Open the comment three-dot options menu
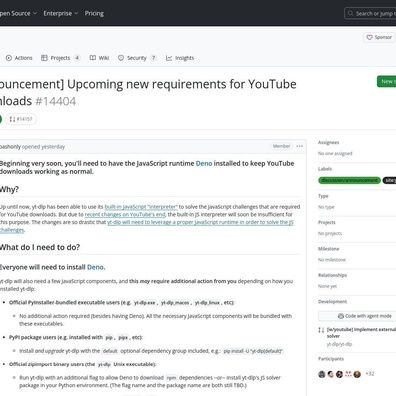The width and height of the screenshot is (396, 396). [x=300, y=146]
